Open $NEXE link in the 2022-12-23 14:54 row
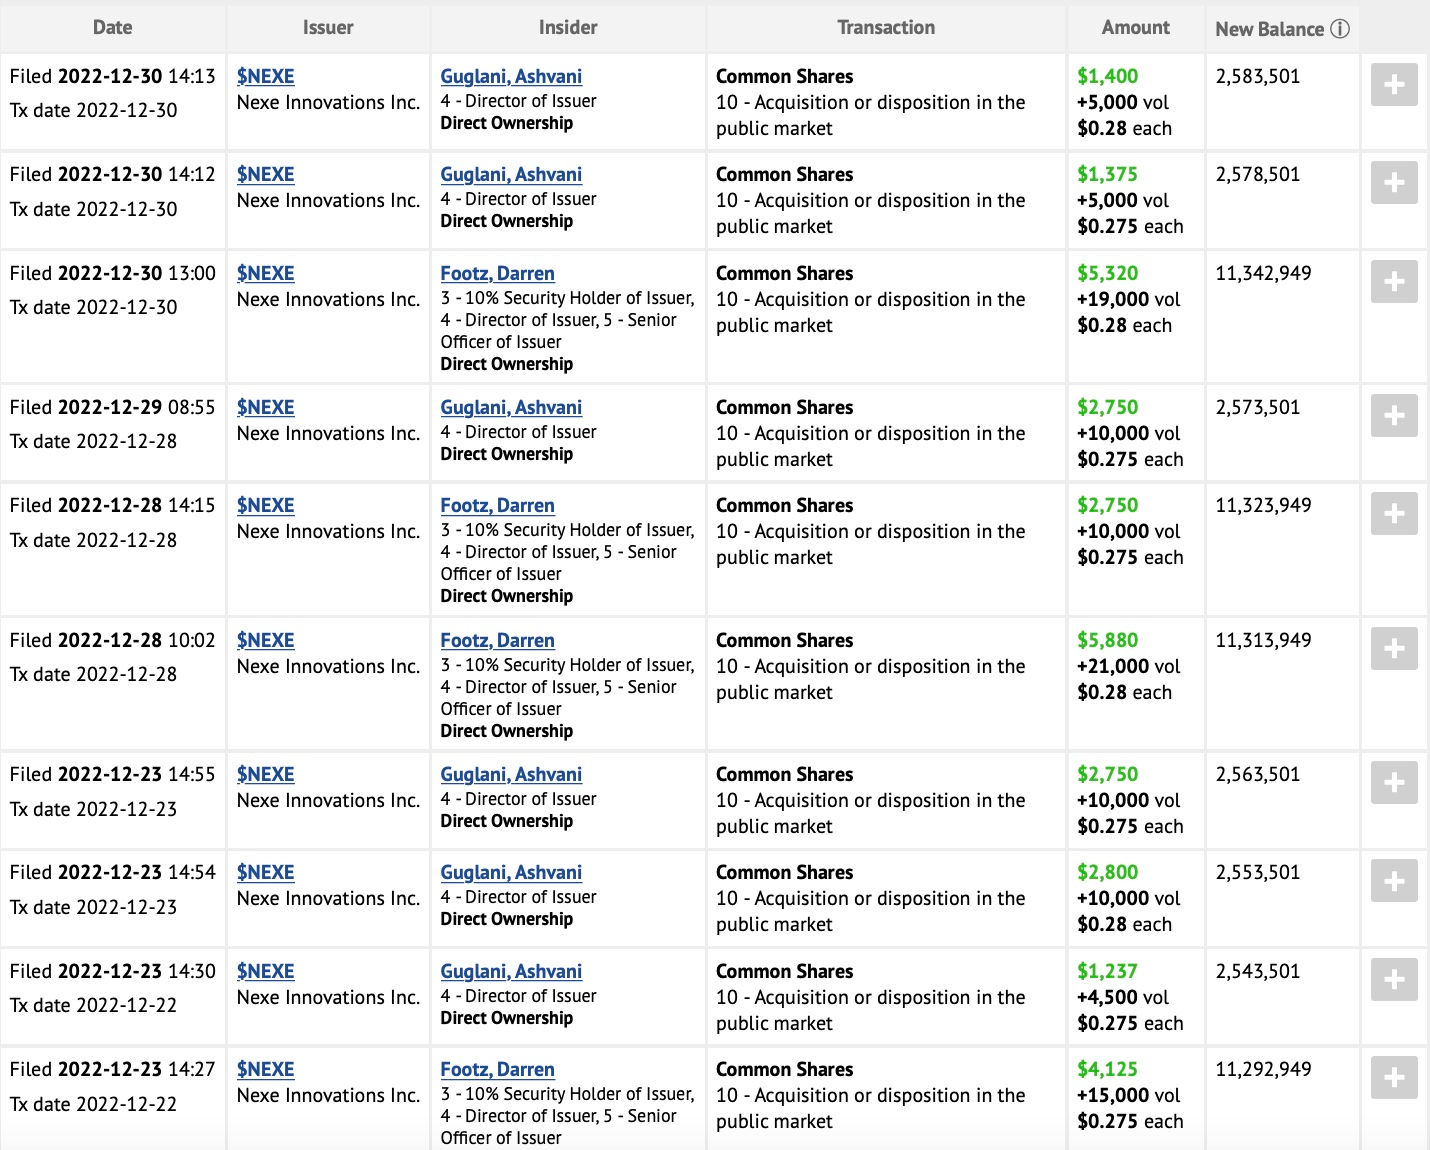 coord(265,872)
